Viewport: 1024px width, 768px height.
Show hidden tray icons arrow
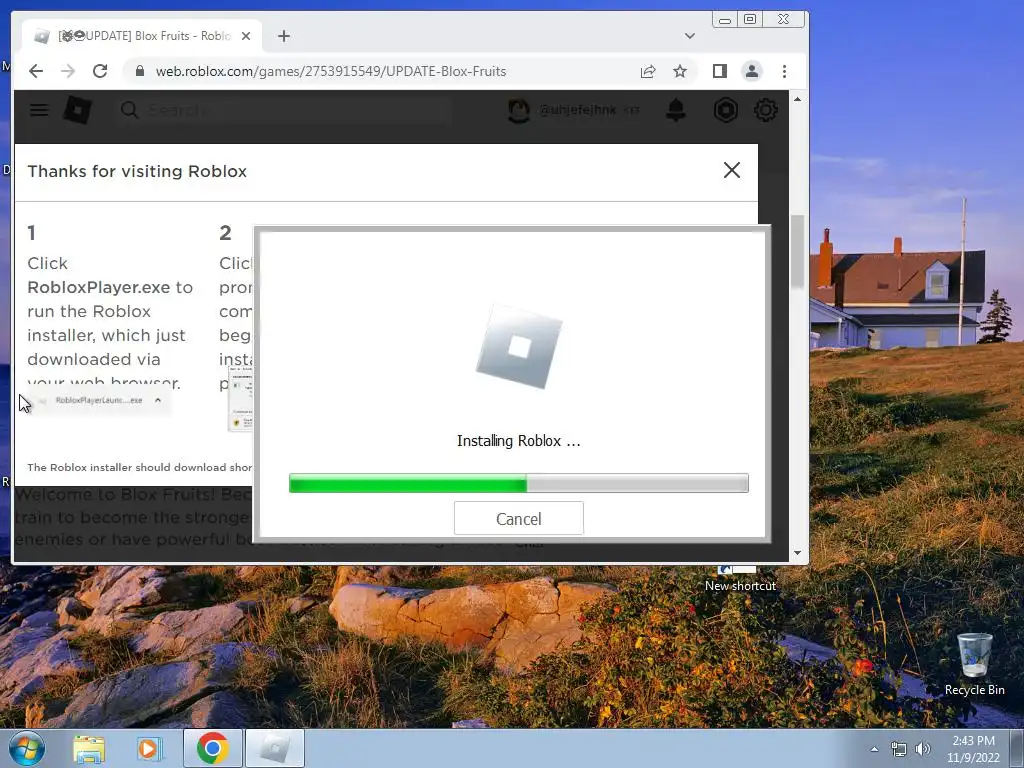coord(874,749)
